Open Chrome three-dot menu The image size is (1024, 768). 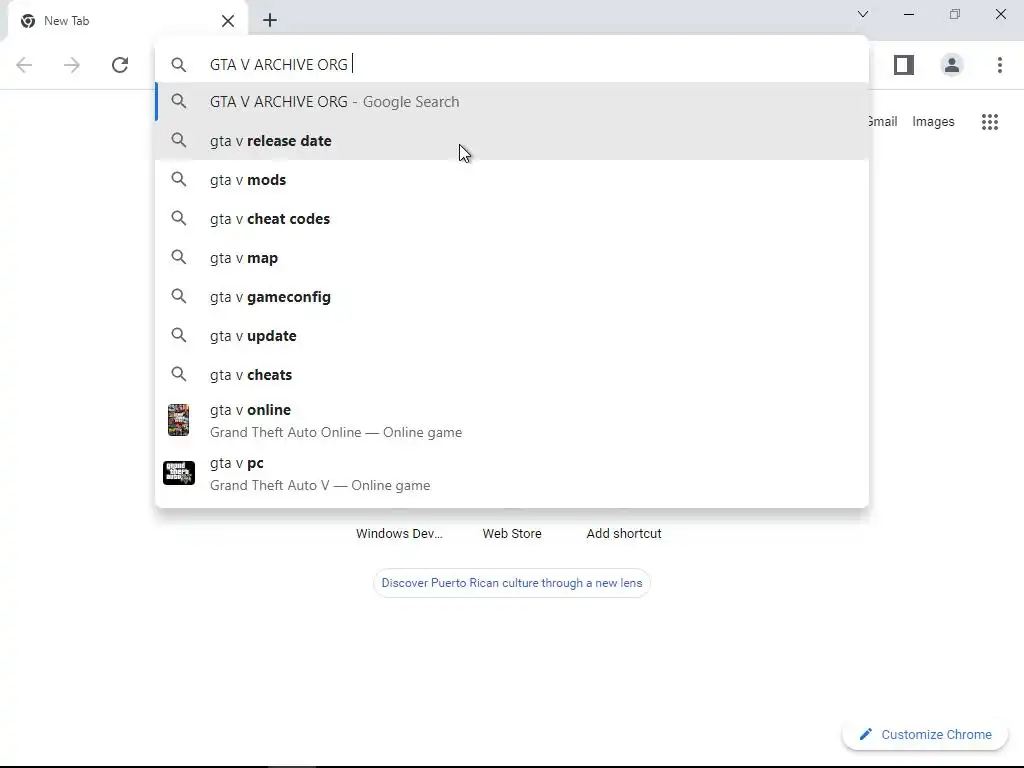[x=1000, y=65]
